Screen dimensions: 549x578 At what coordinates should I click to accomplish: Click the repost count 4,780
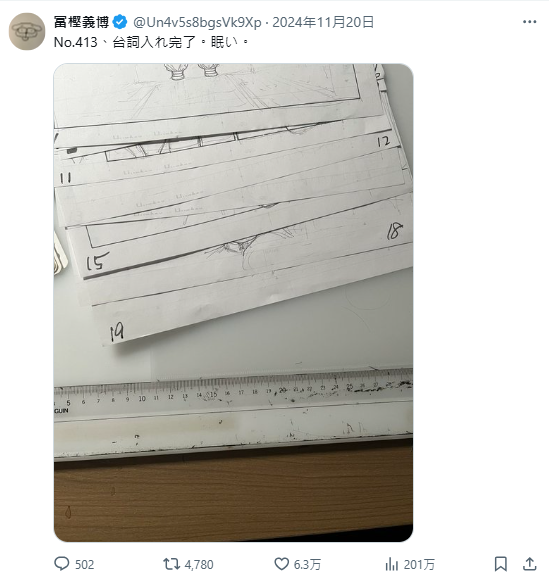point(199,564)
